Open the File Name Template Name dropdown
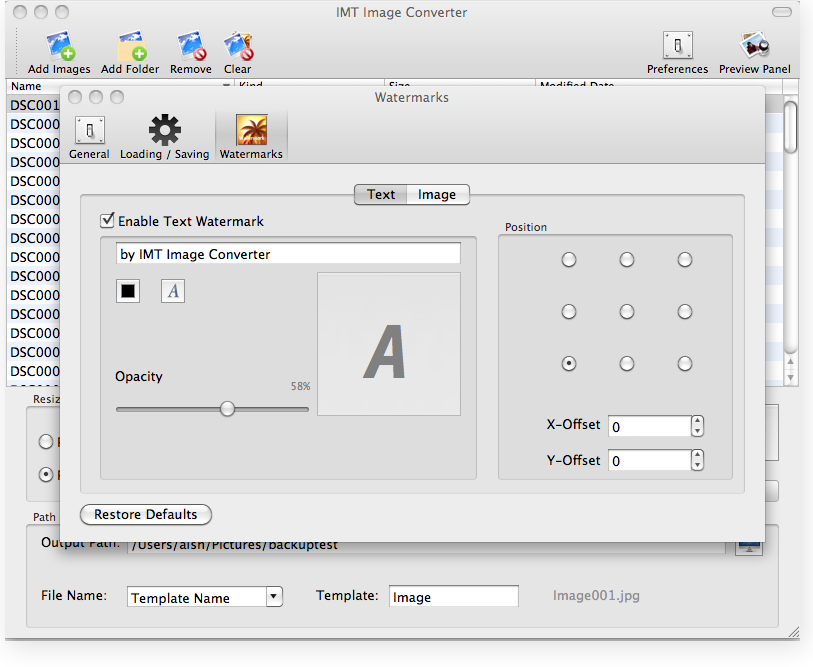Viewport: 813px width, 667px height. tap(205, 597)
